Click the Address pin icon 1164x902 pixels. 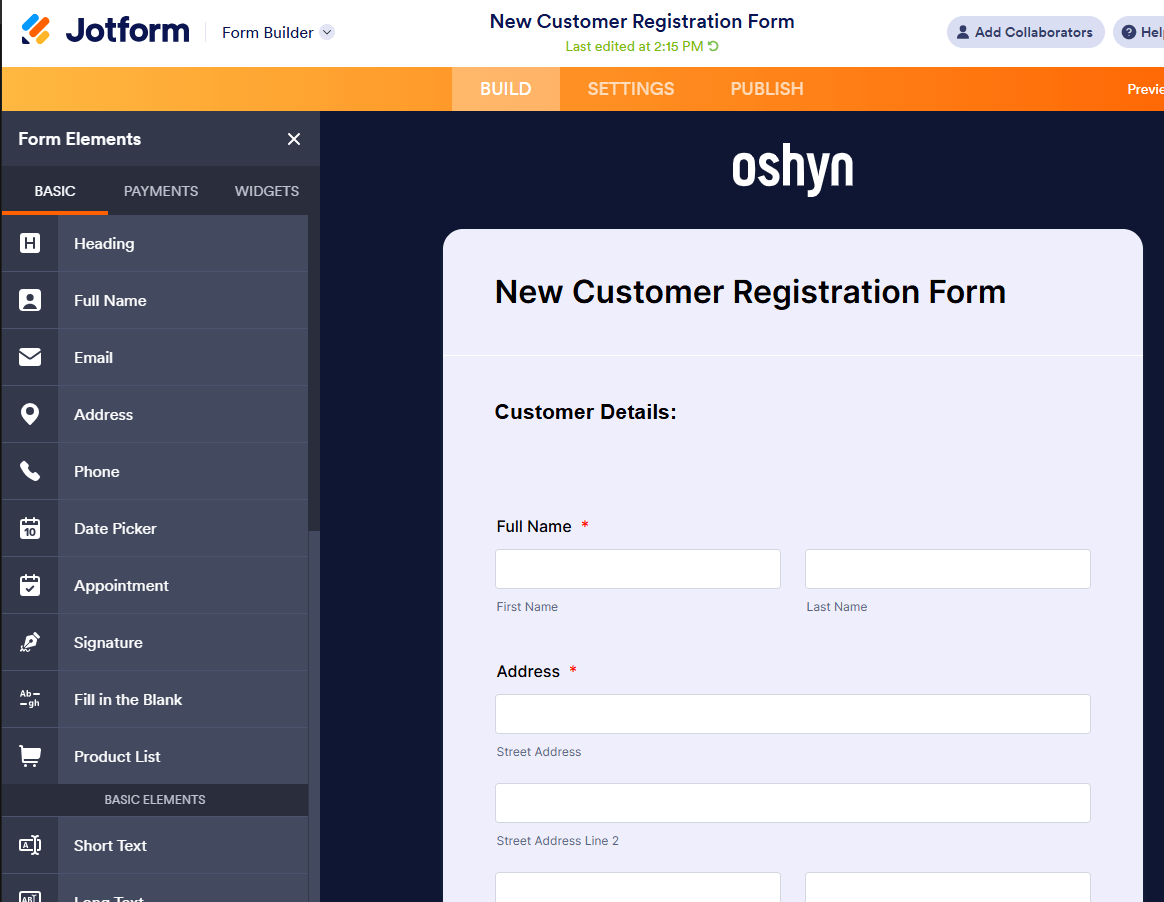[x=30, y=414]
